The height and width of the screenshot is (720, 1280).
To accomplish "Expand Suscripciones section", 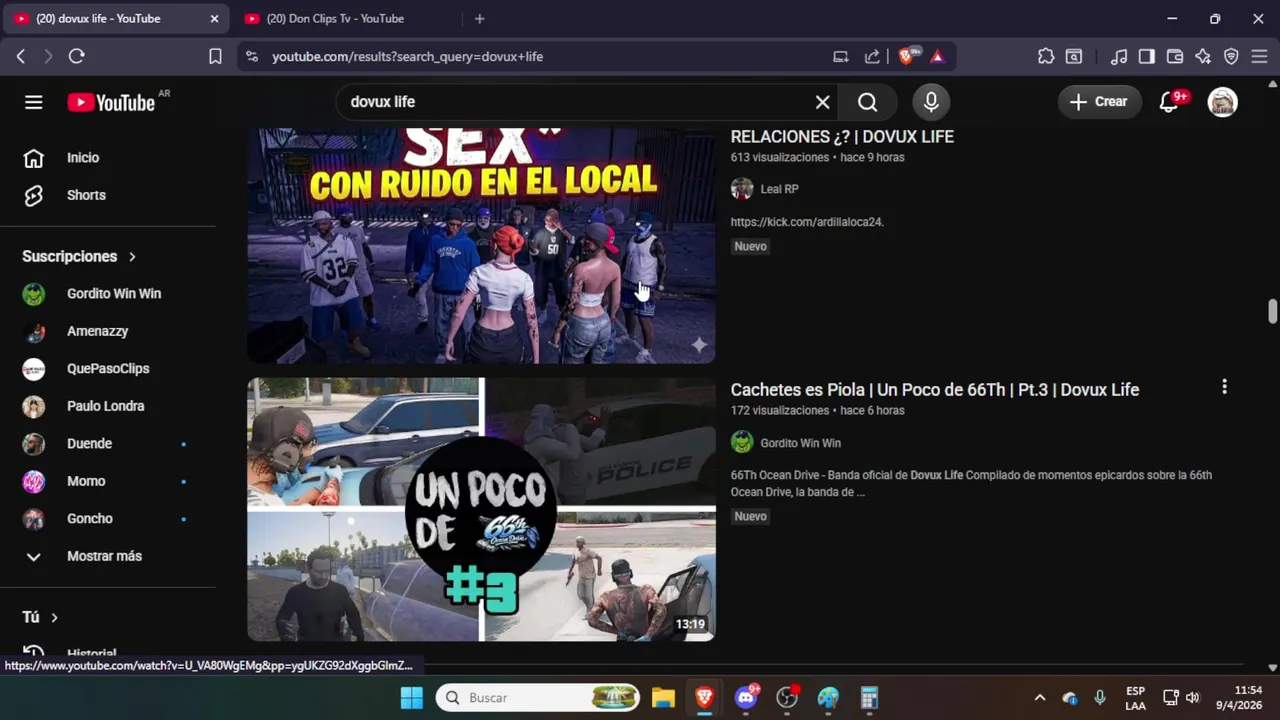I will pos(79,256).
